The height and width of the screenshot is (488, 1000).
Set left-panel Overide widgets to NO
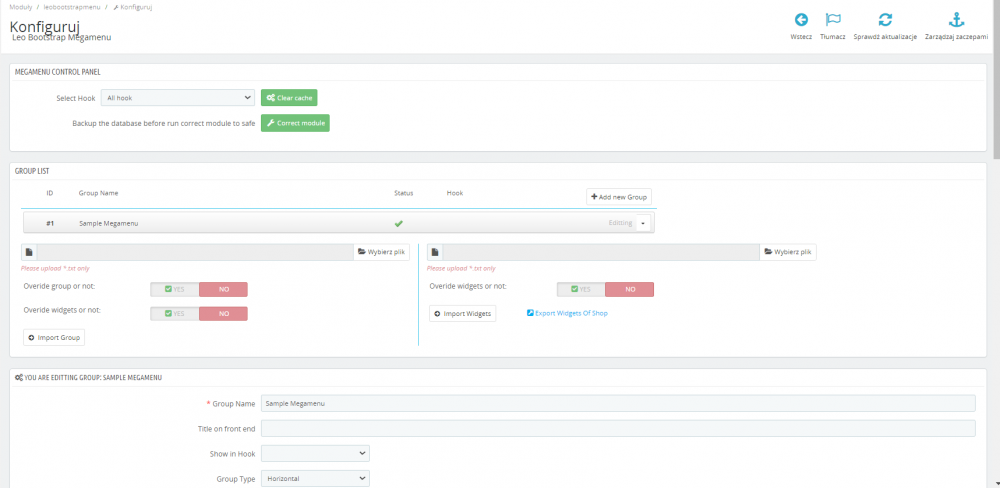(x=223, y=314)
